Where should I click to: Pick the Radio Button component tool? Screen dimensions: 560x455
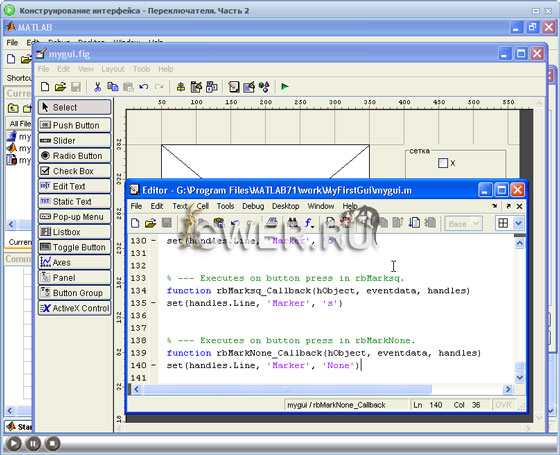75,156
